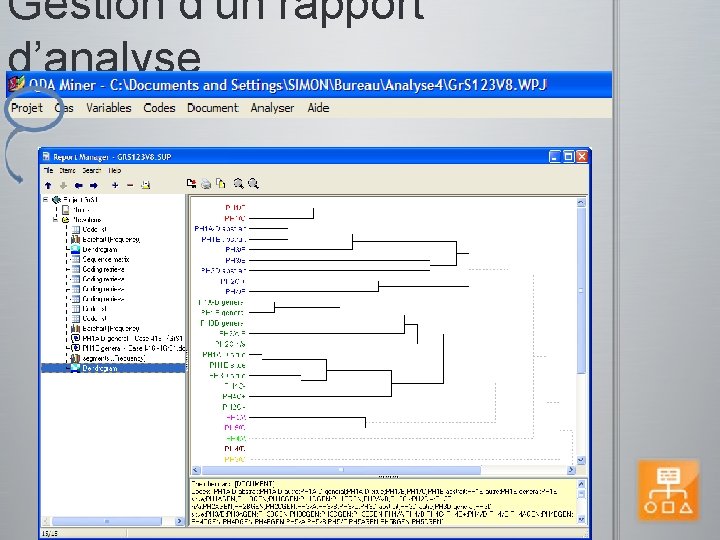Open the Search menu in Report Manager
The height and width of the screenshot is (540, 720).
point(92,170)
